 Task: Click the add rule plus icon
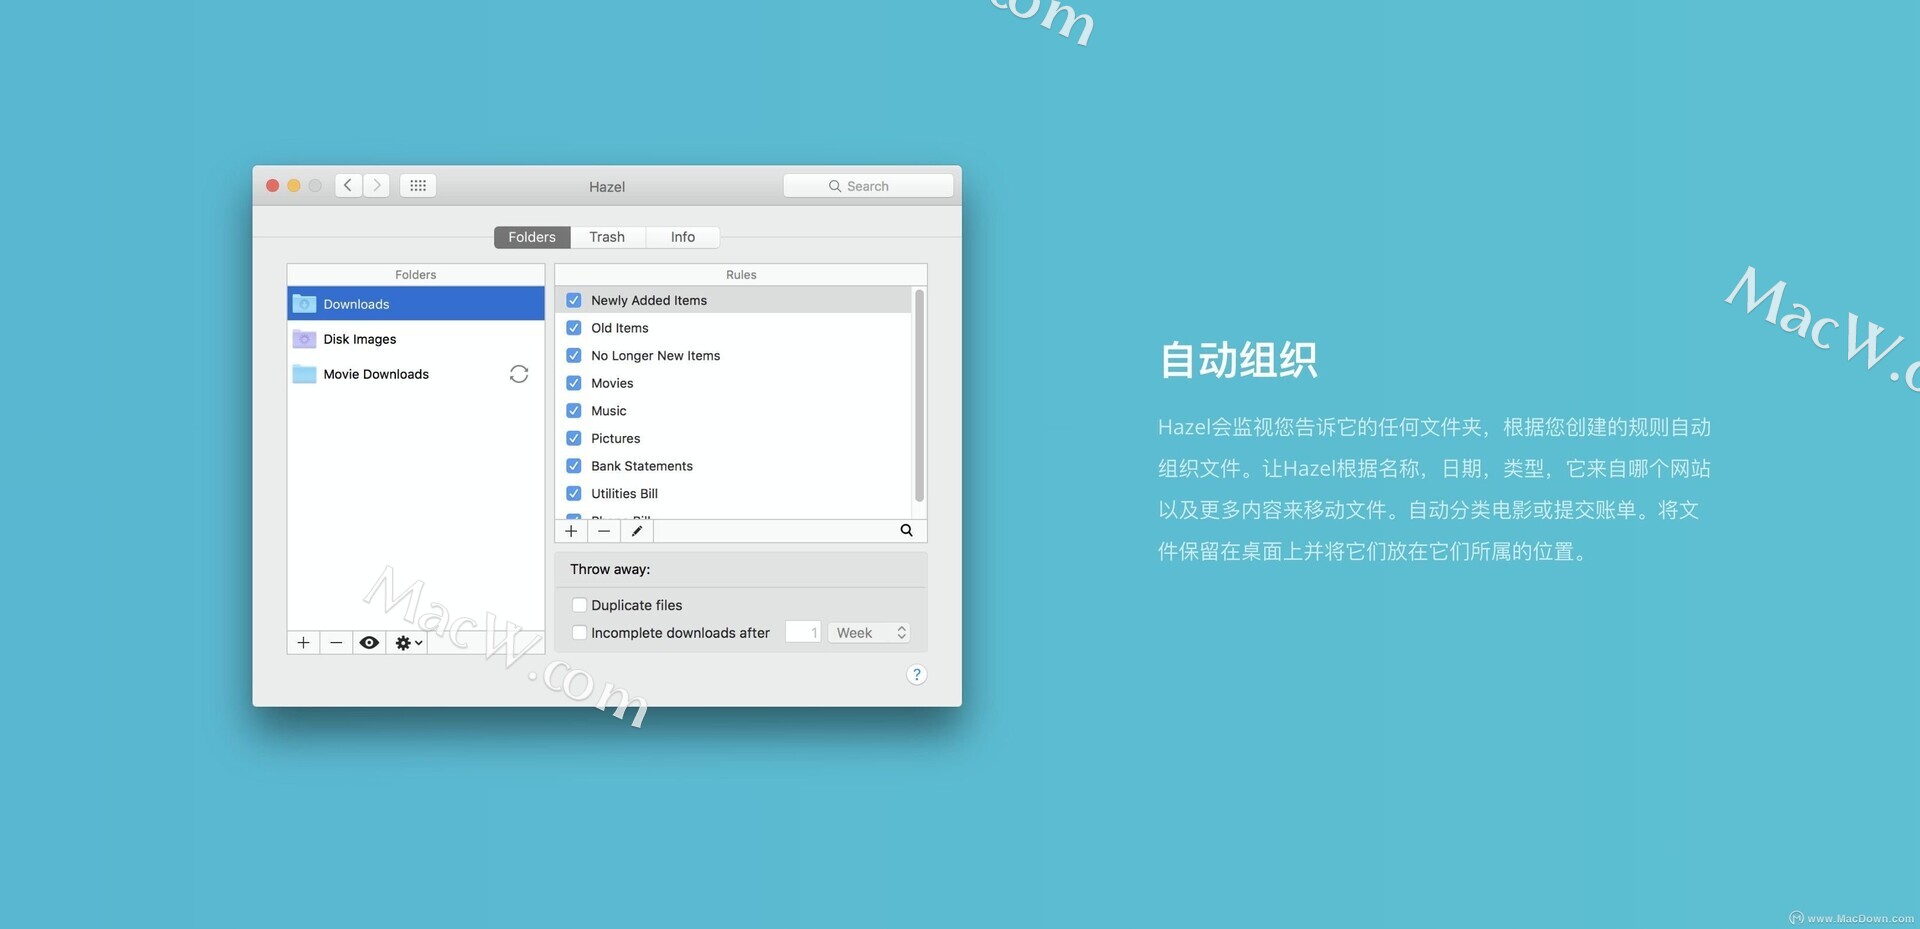(x=571, y=531)
